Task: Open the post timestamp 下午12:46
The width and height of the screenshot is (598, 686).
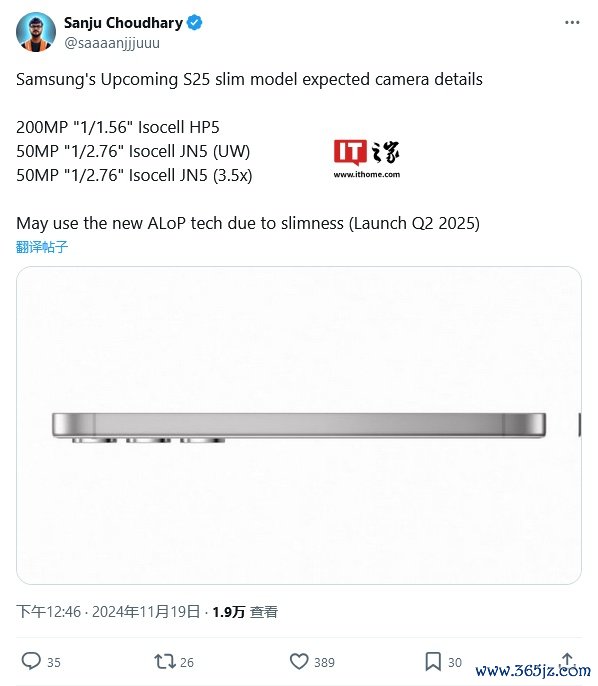Action: 49,612
